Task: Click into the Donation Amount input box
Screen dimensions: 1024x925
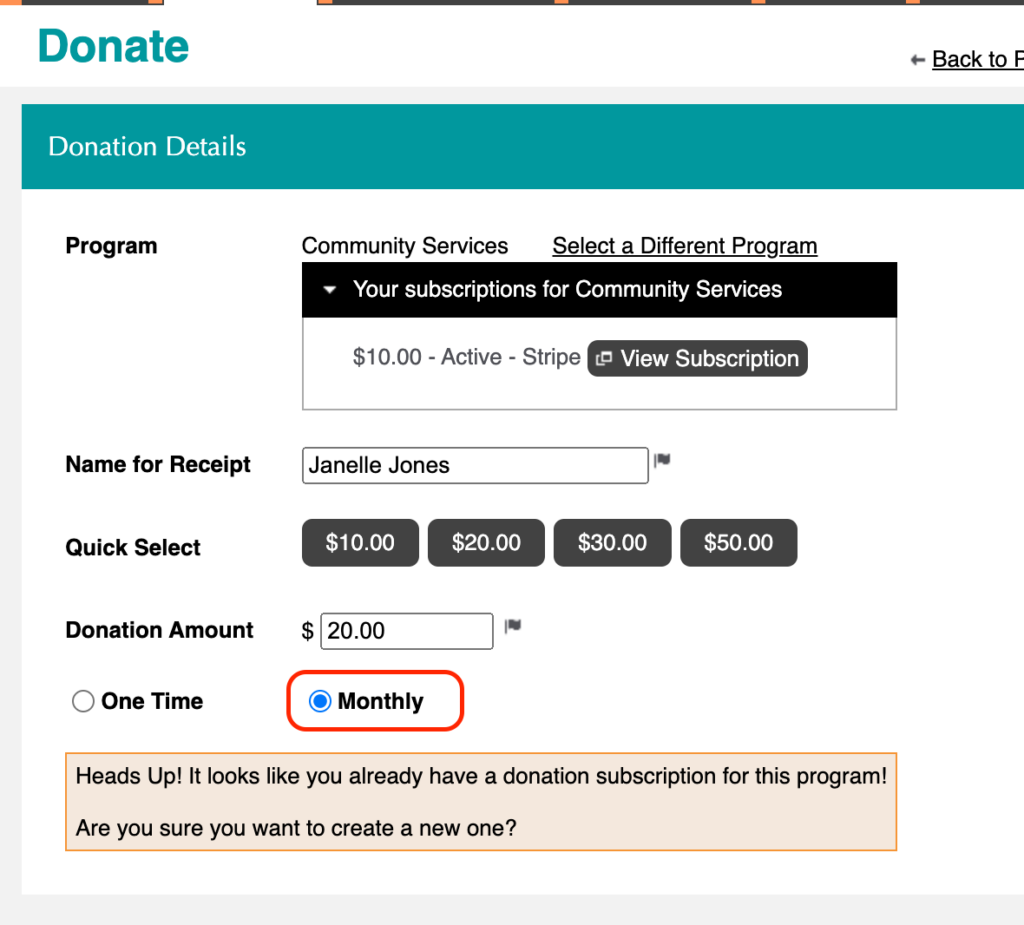Action: (406, 631)
